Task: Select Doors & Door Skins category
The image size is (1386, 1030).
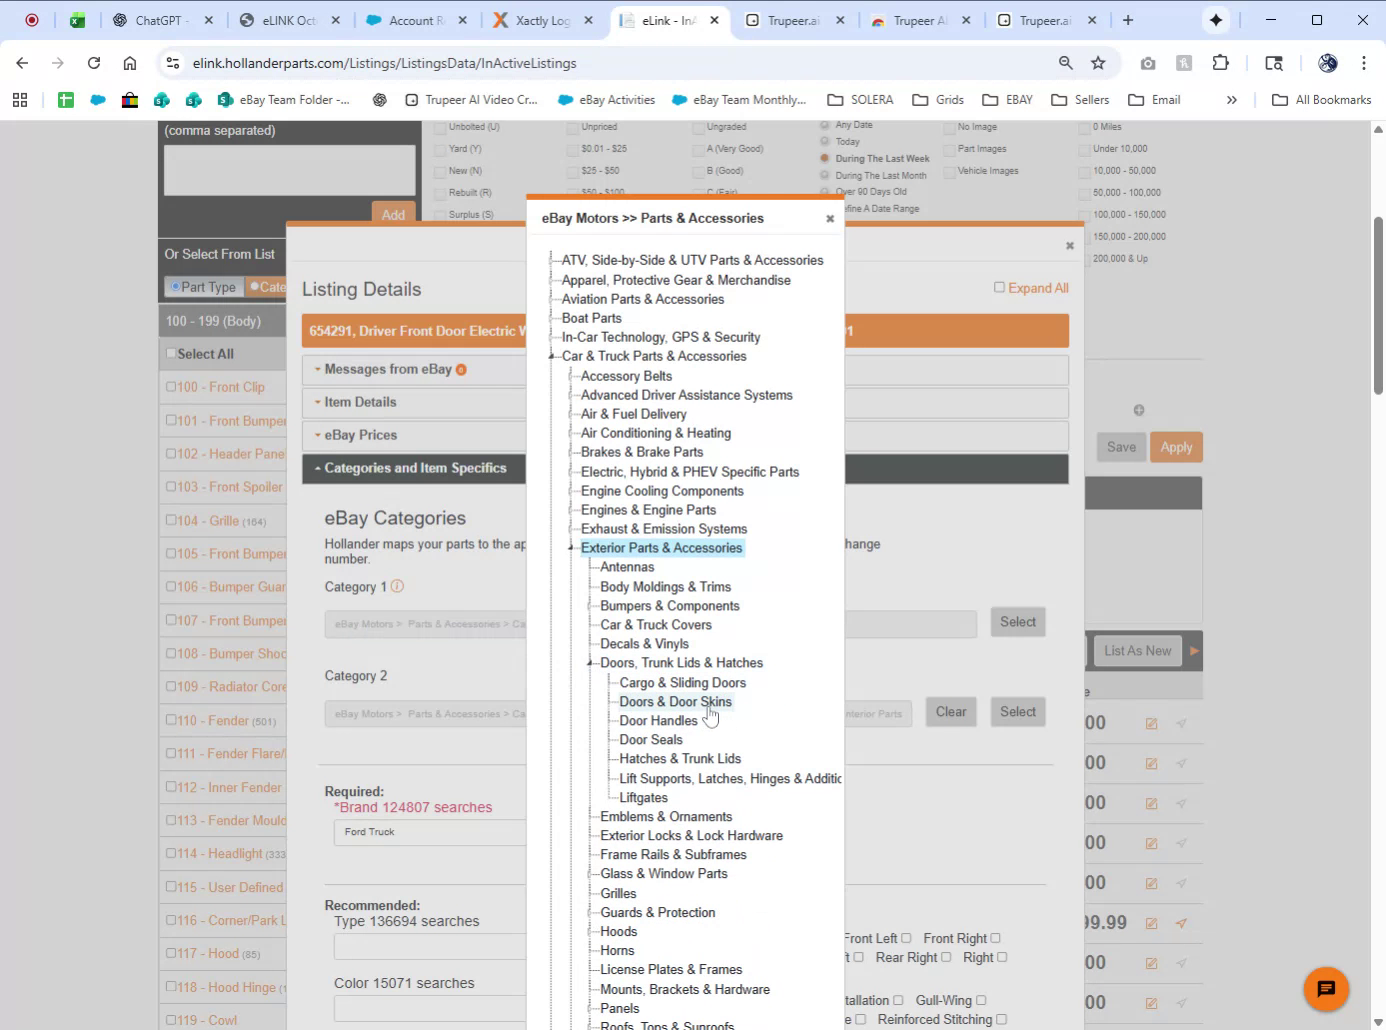Action: [675, 702]
